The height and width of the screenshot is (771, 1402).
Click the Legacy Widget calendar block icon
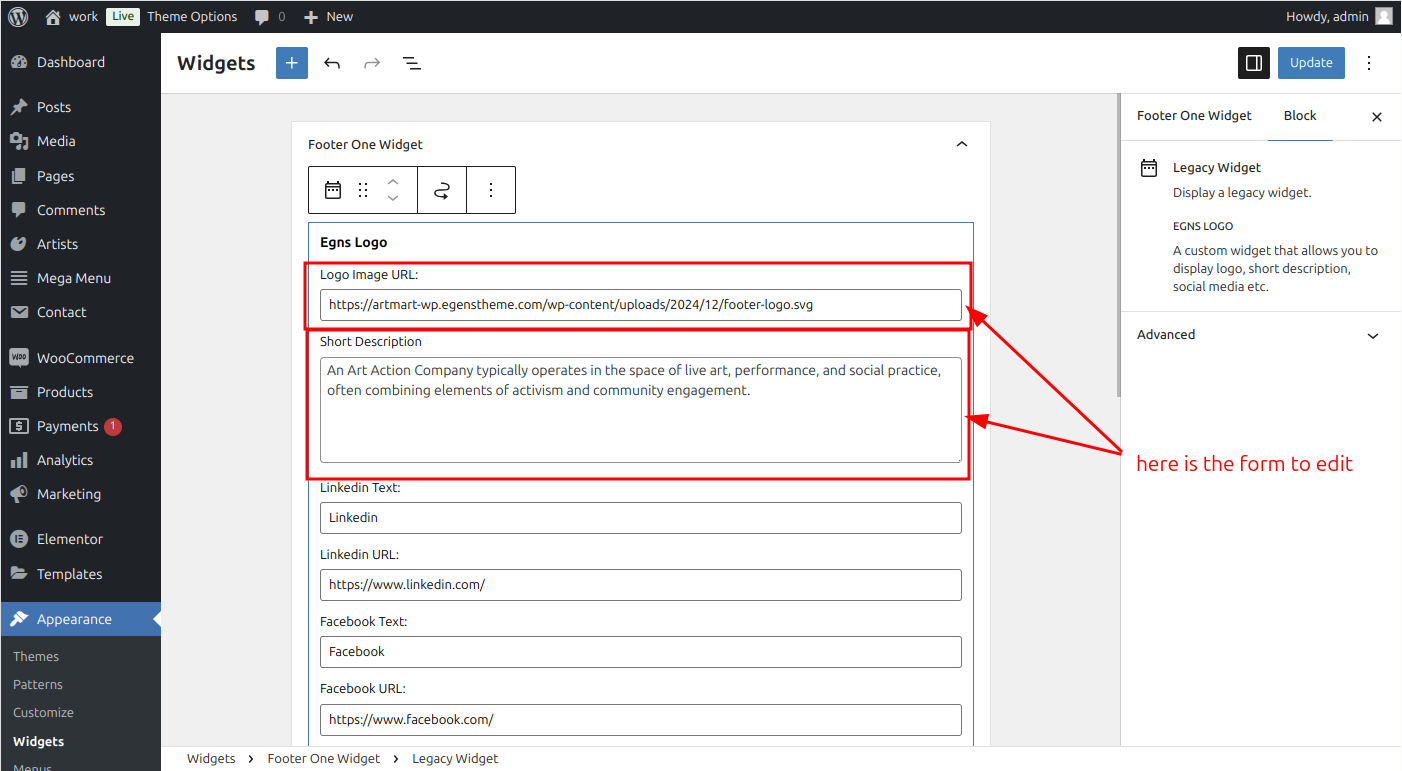point(333,190)
